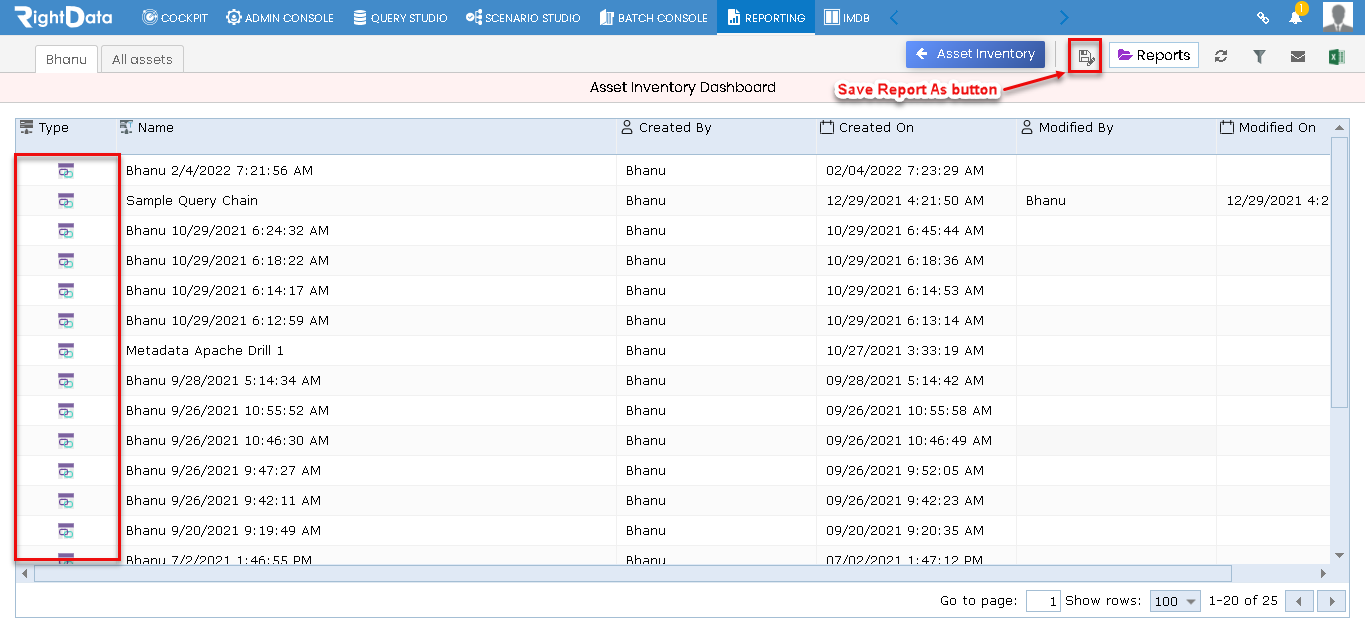Sort by the Created On column header
This screenshot has width=1365, height=618.
pos(876,128)
